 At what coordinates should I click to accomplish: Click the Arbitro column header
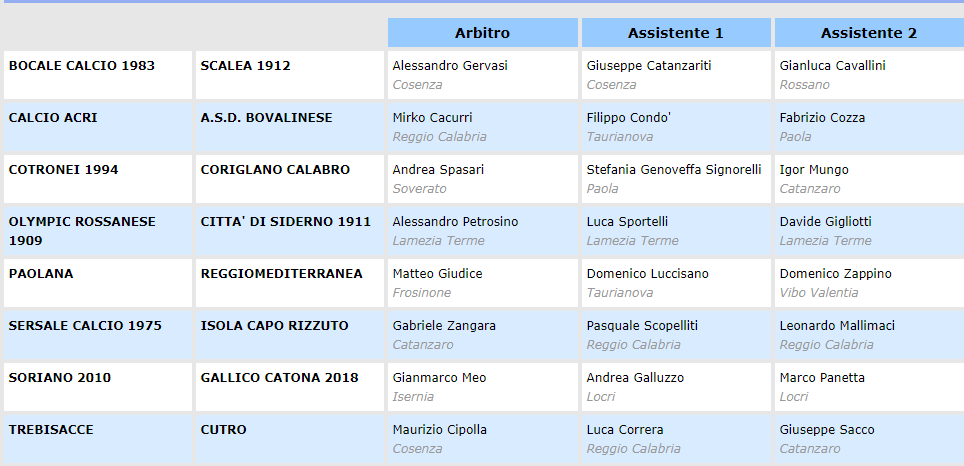tap(482, 33)
